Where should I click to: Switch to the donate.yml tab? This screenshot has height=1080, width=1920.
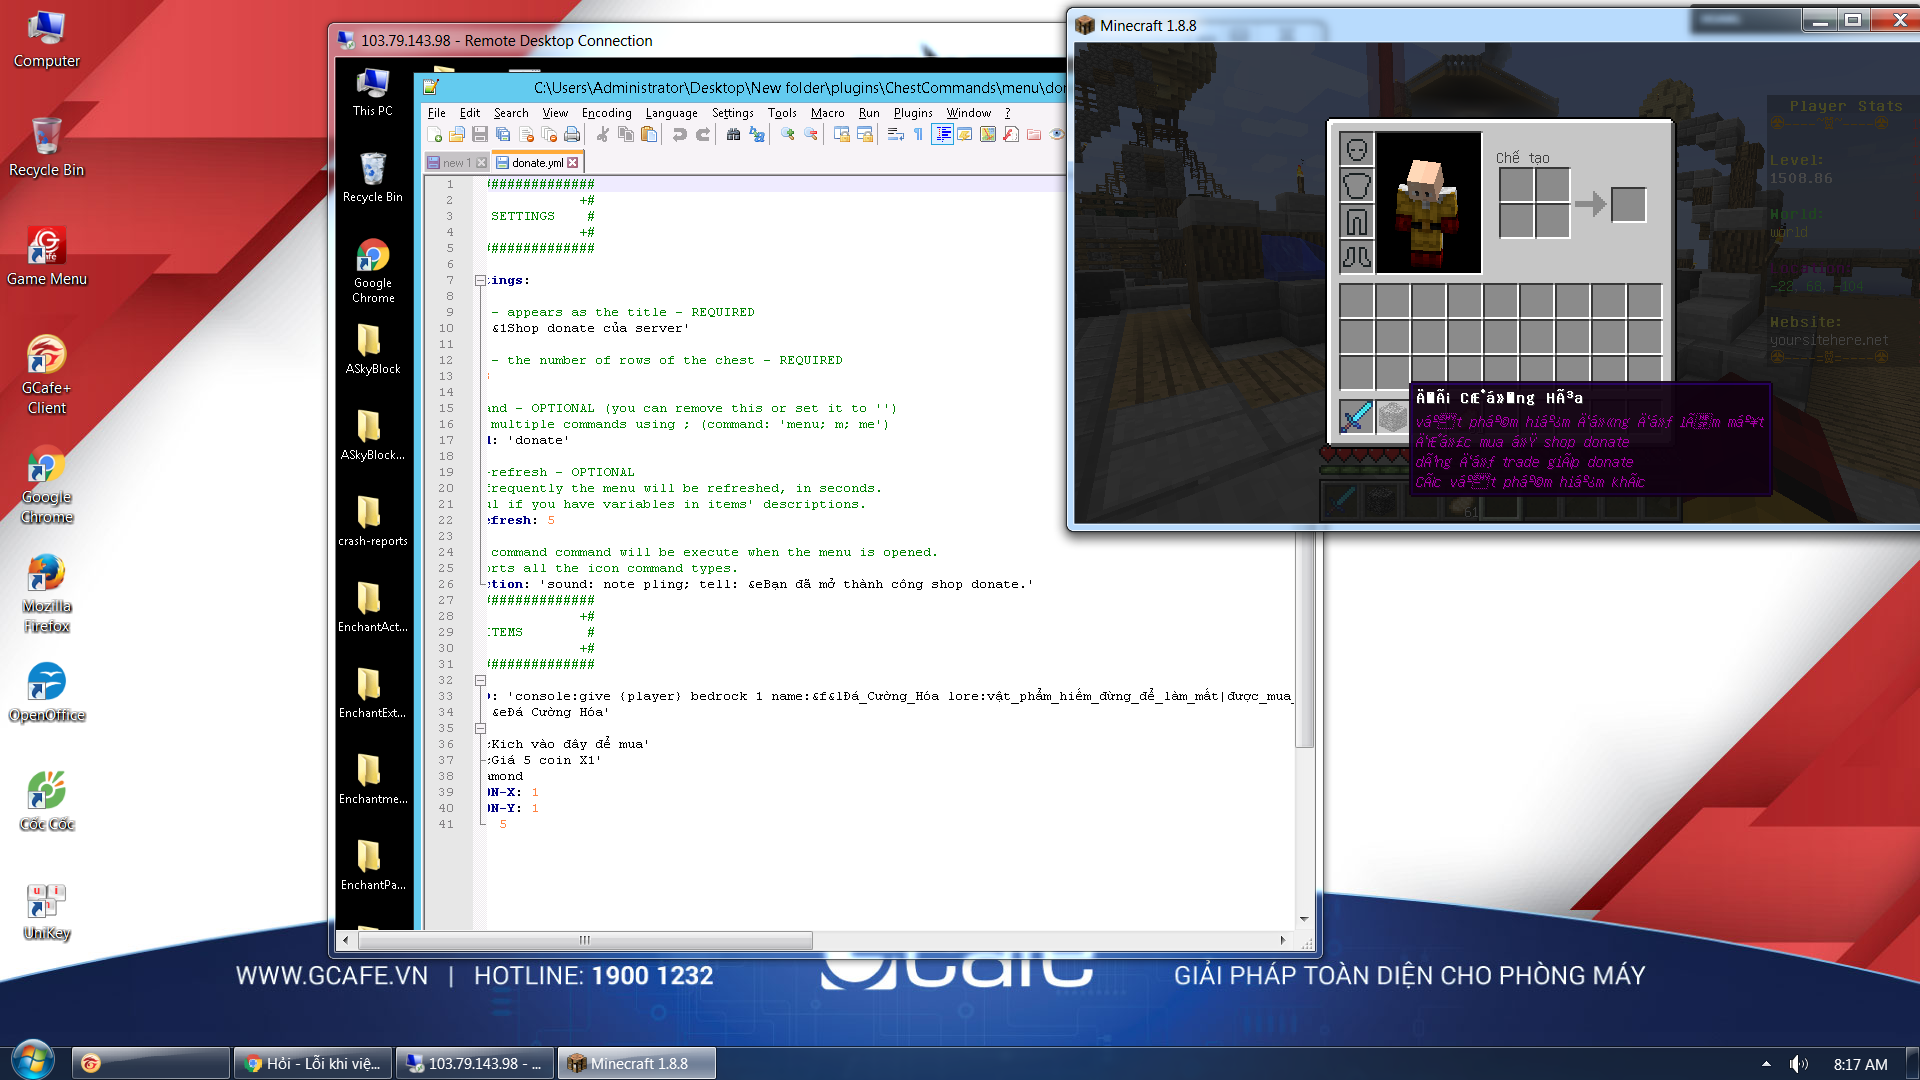(537, 163)
